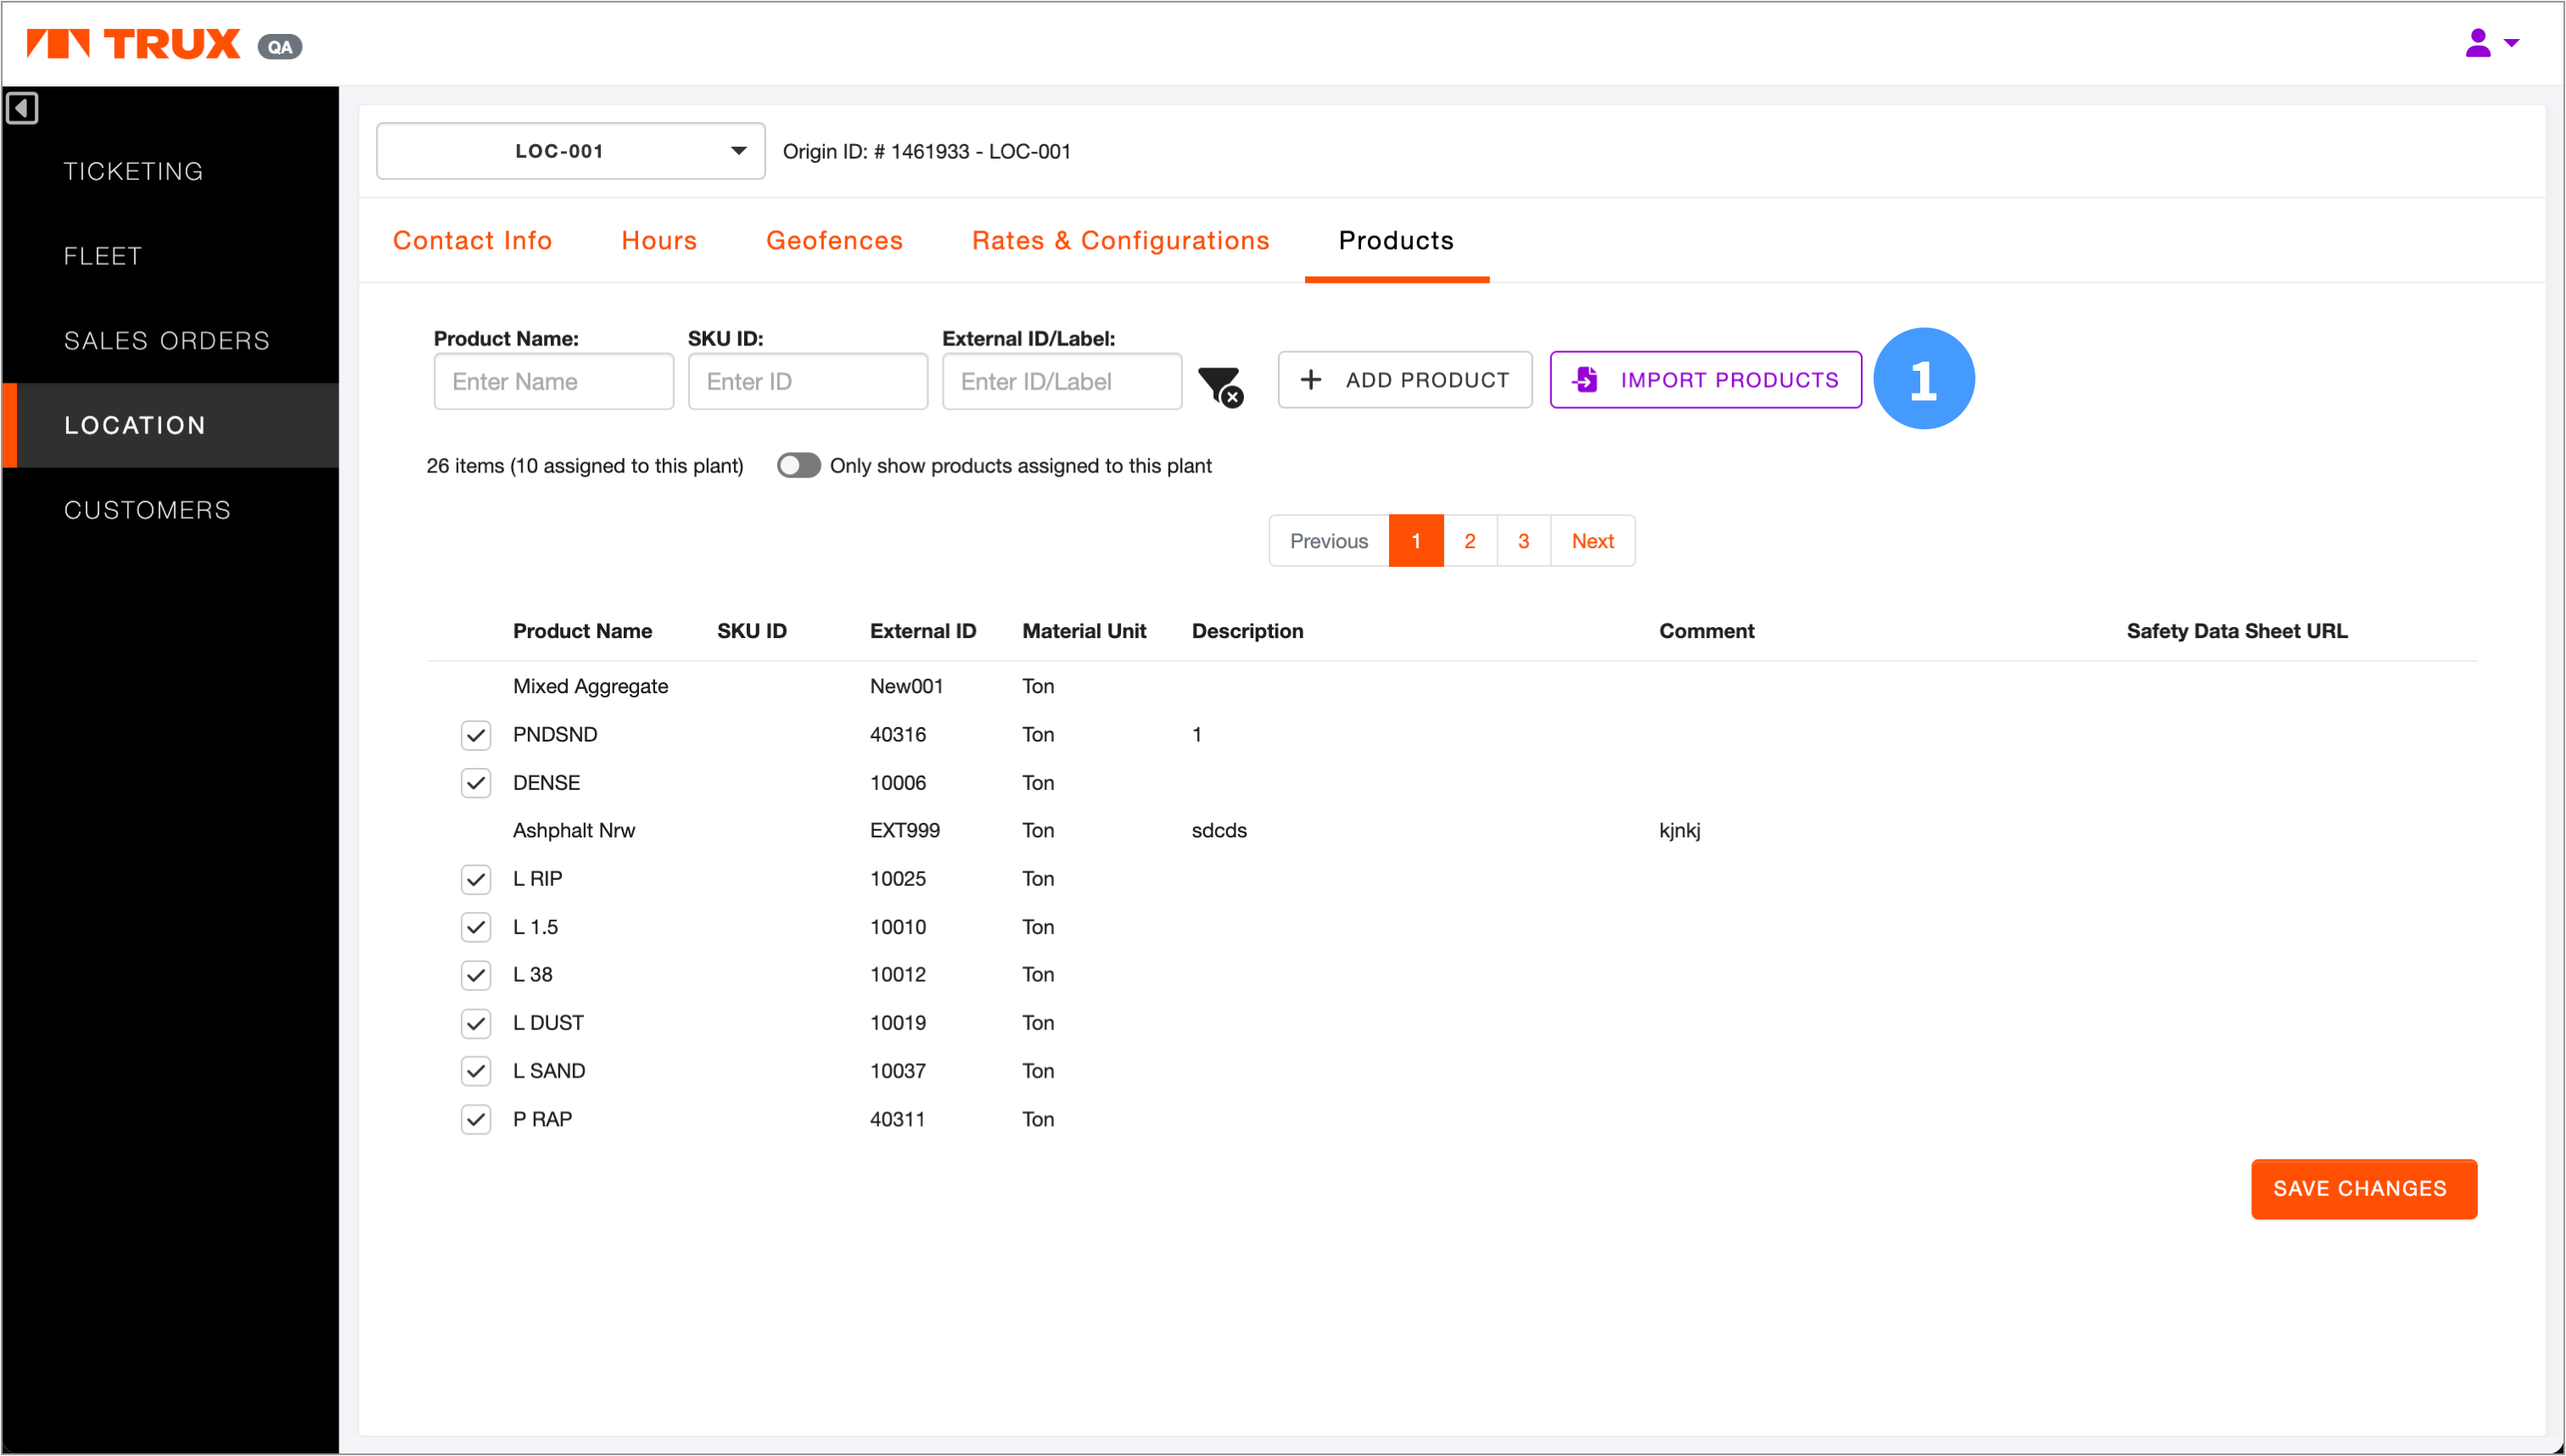Click the External ID column header
This screenshot has height=1456, width=2566.
click(922, 631)
